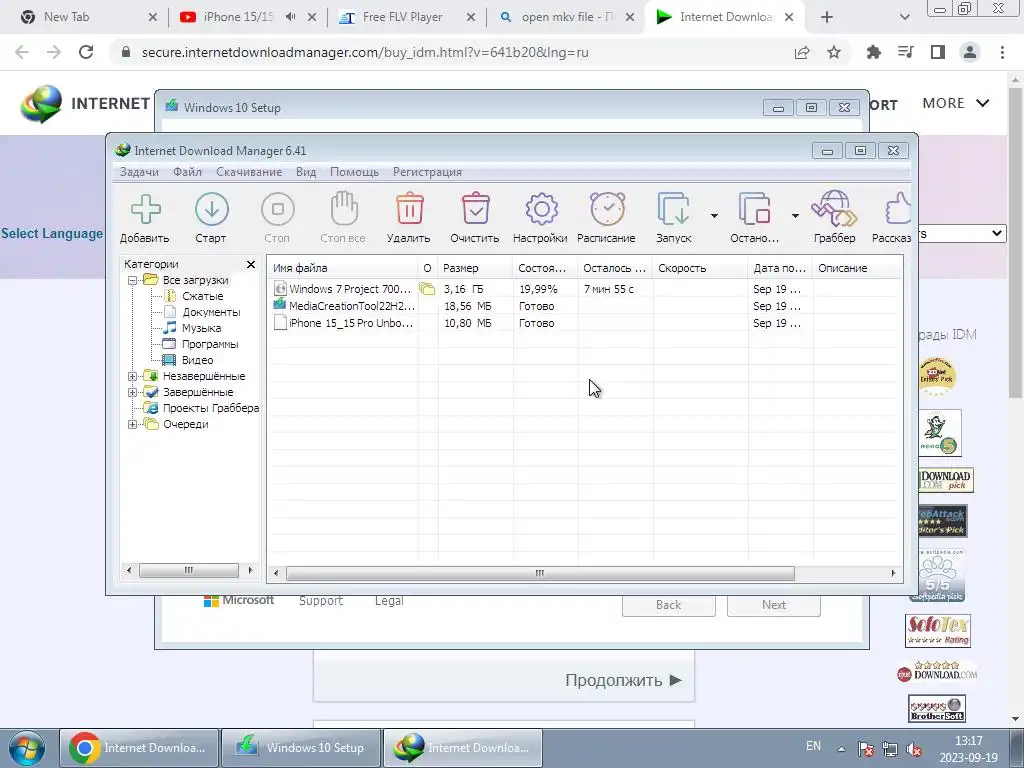The height and width of the screenshot is (768, 1024).
Task: Select the Документы category
Action: point(211,312)
